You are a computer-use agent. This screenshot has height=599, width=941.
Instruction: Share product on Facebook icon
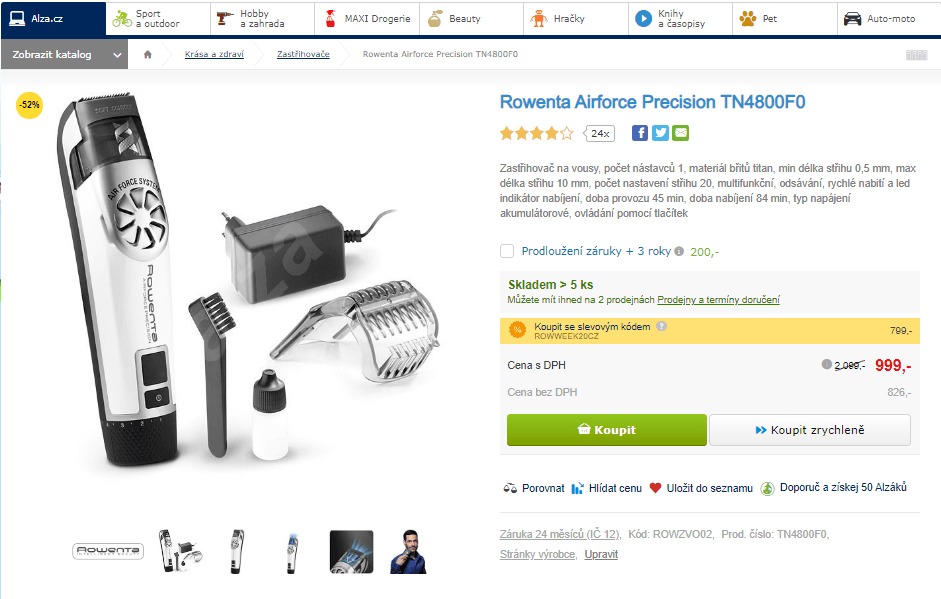point(640,133)
